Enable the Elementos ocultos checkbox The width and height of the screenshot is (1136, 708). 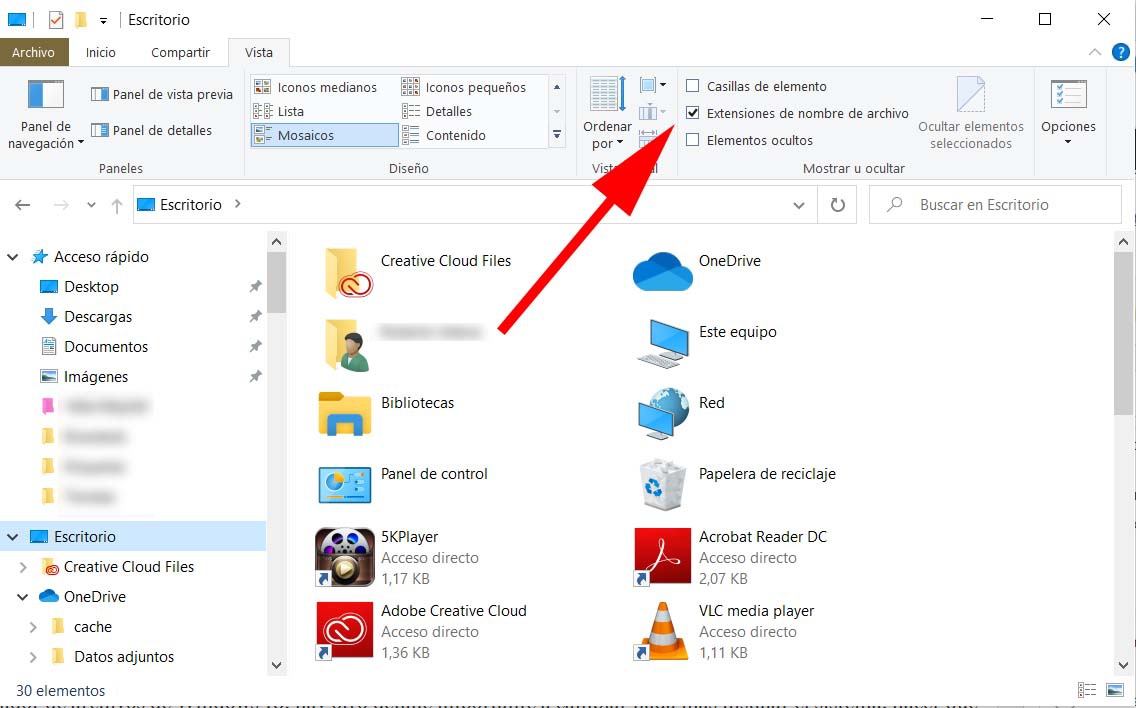click(693, 140)
